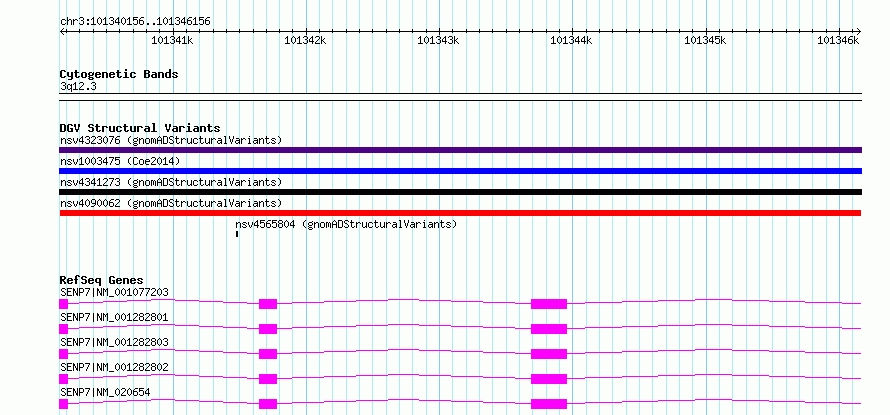Click the right arrowhead of the ruler
890x415 pixels.
click(x=858, y=31)
